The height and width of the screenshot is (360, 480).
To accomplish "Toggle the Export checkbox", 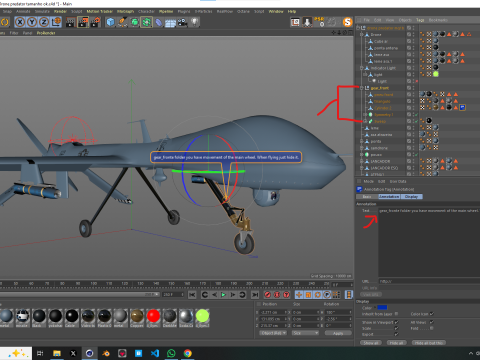I will 396,334.
